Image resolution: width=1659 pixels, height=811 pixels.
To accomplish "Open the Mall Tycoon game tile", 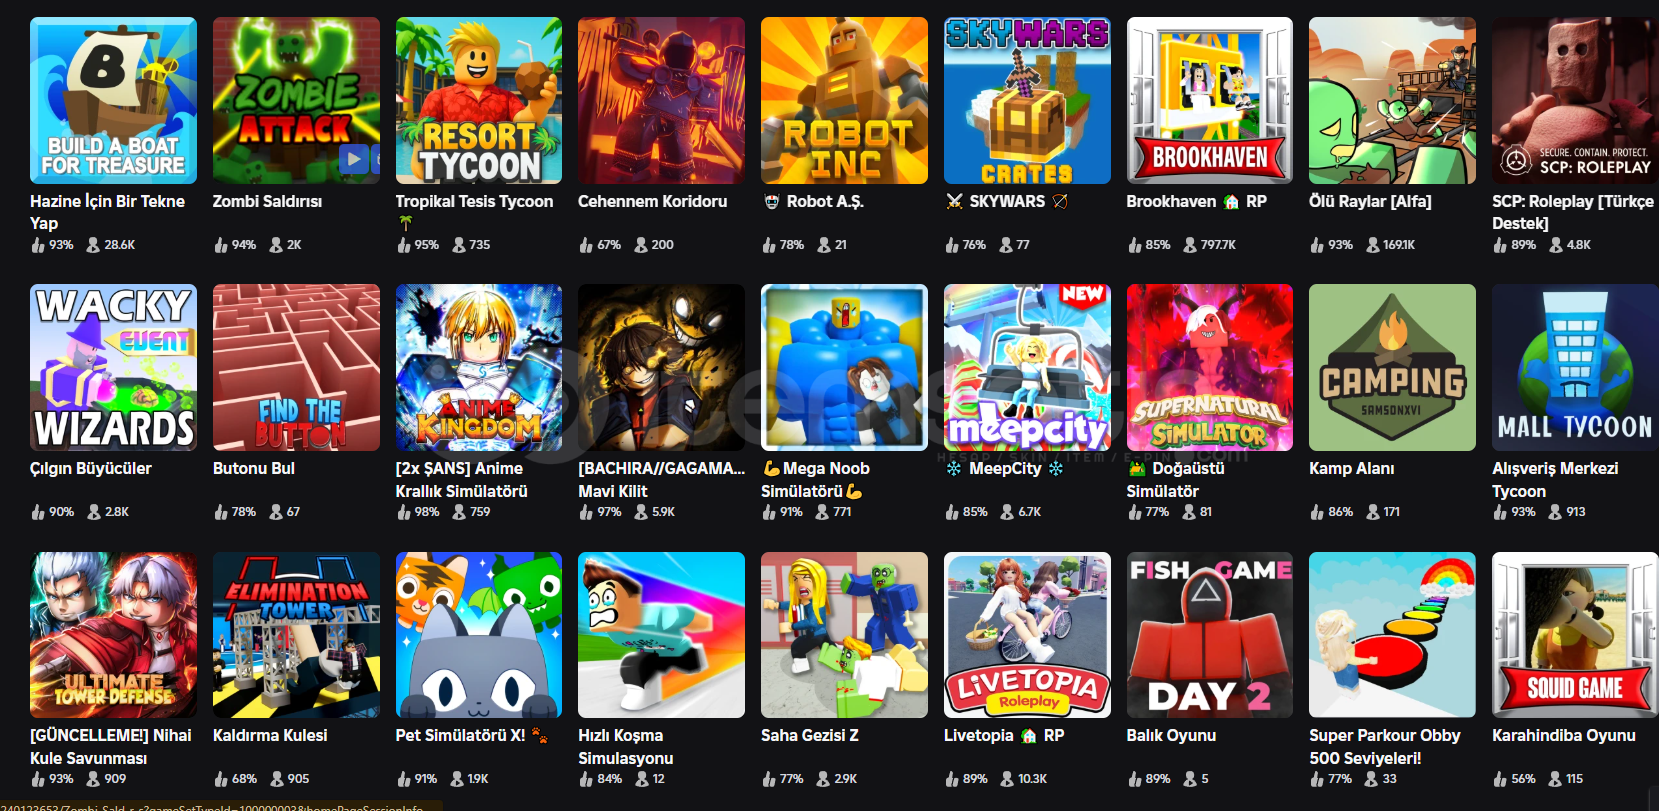I will (1575, 367).
